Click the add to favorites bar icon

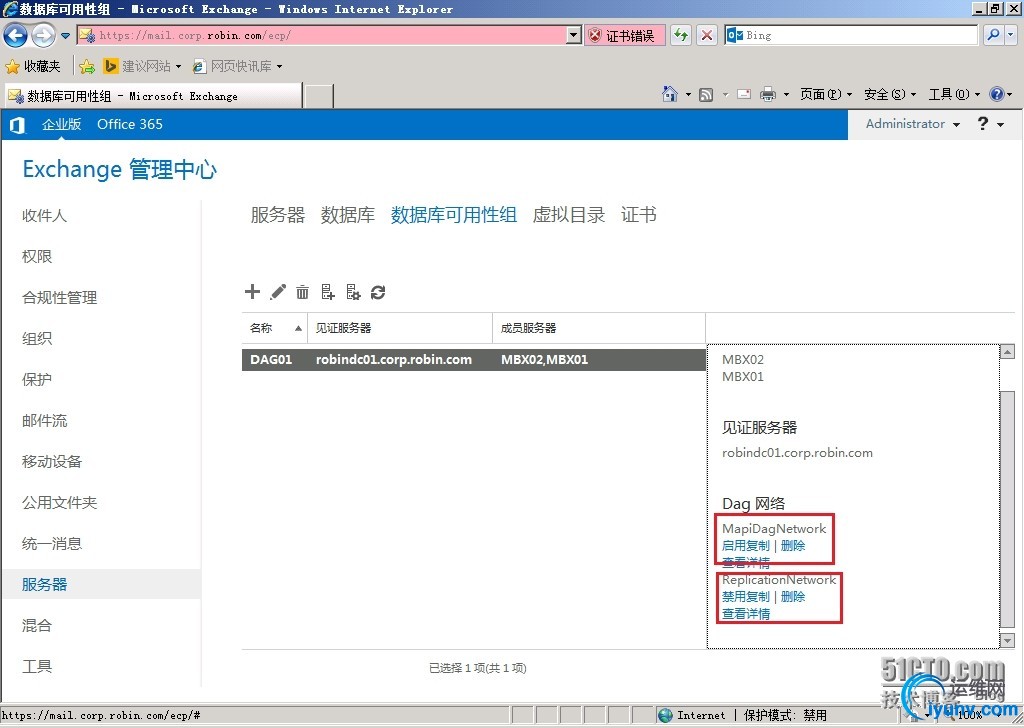tap(87, 67)
